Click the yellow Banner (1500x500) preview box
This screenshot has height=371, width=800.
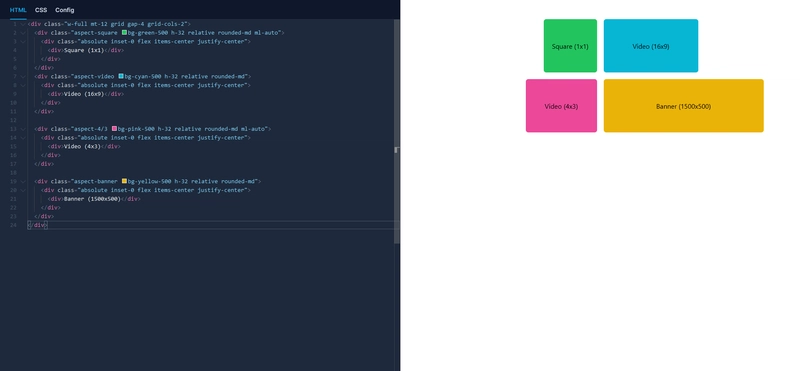coord(684,106)
